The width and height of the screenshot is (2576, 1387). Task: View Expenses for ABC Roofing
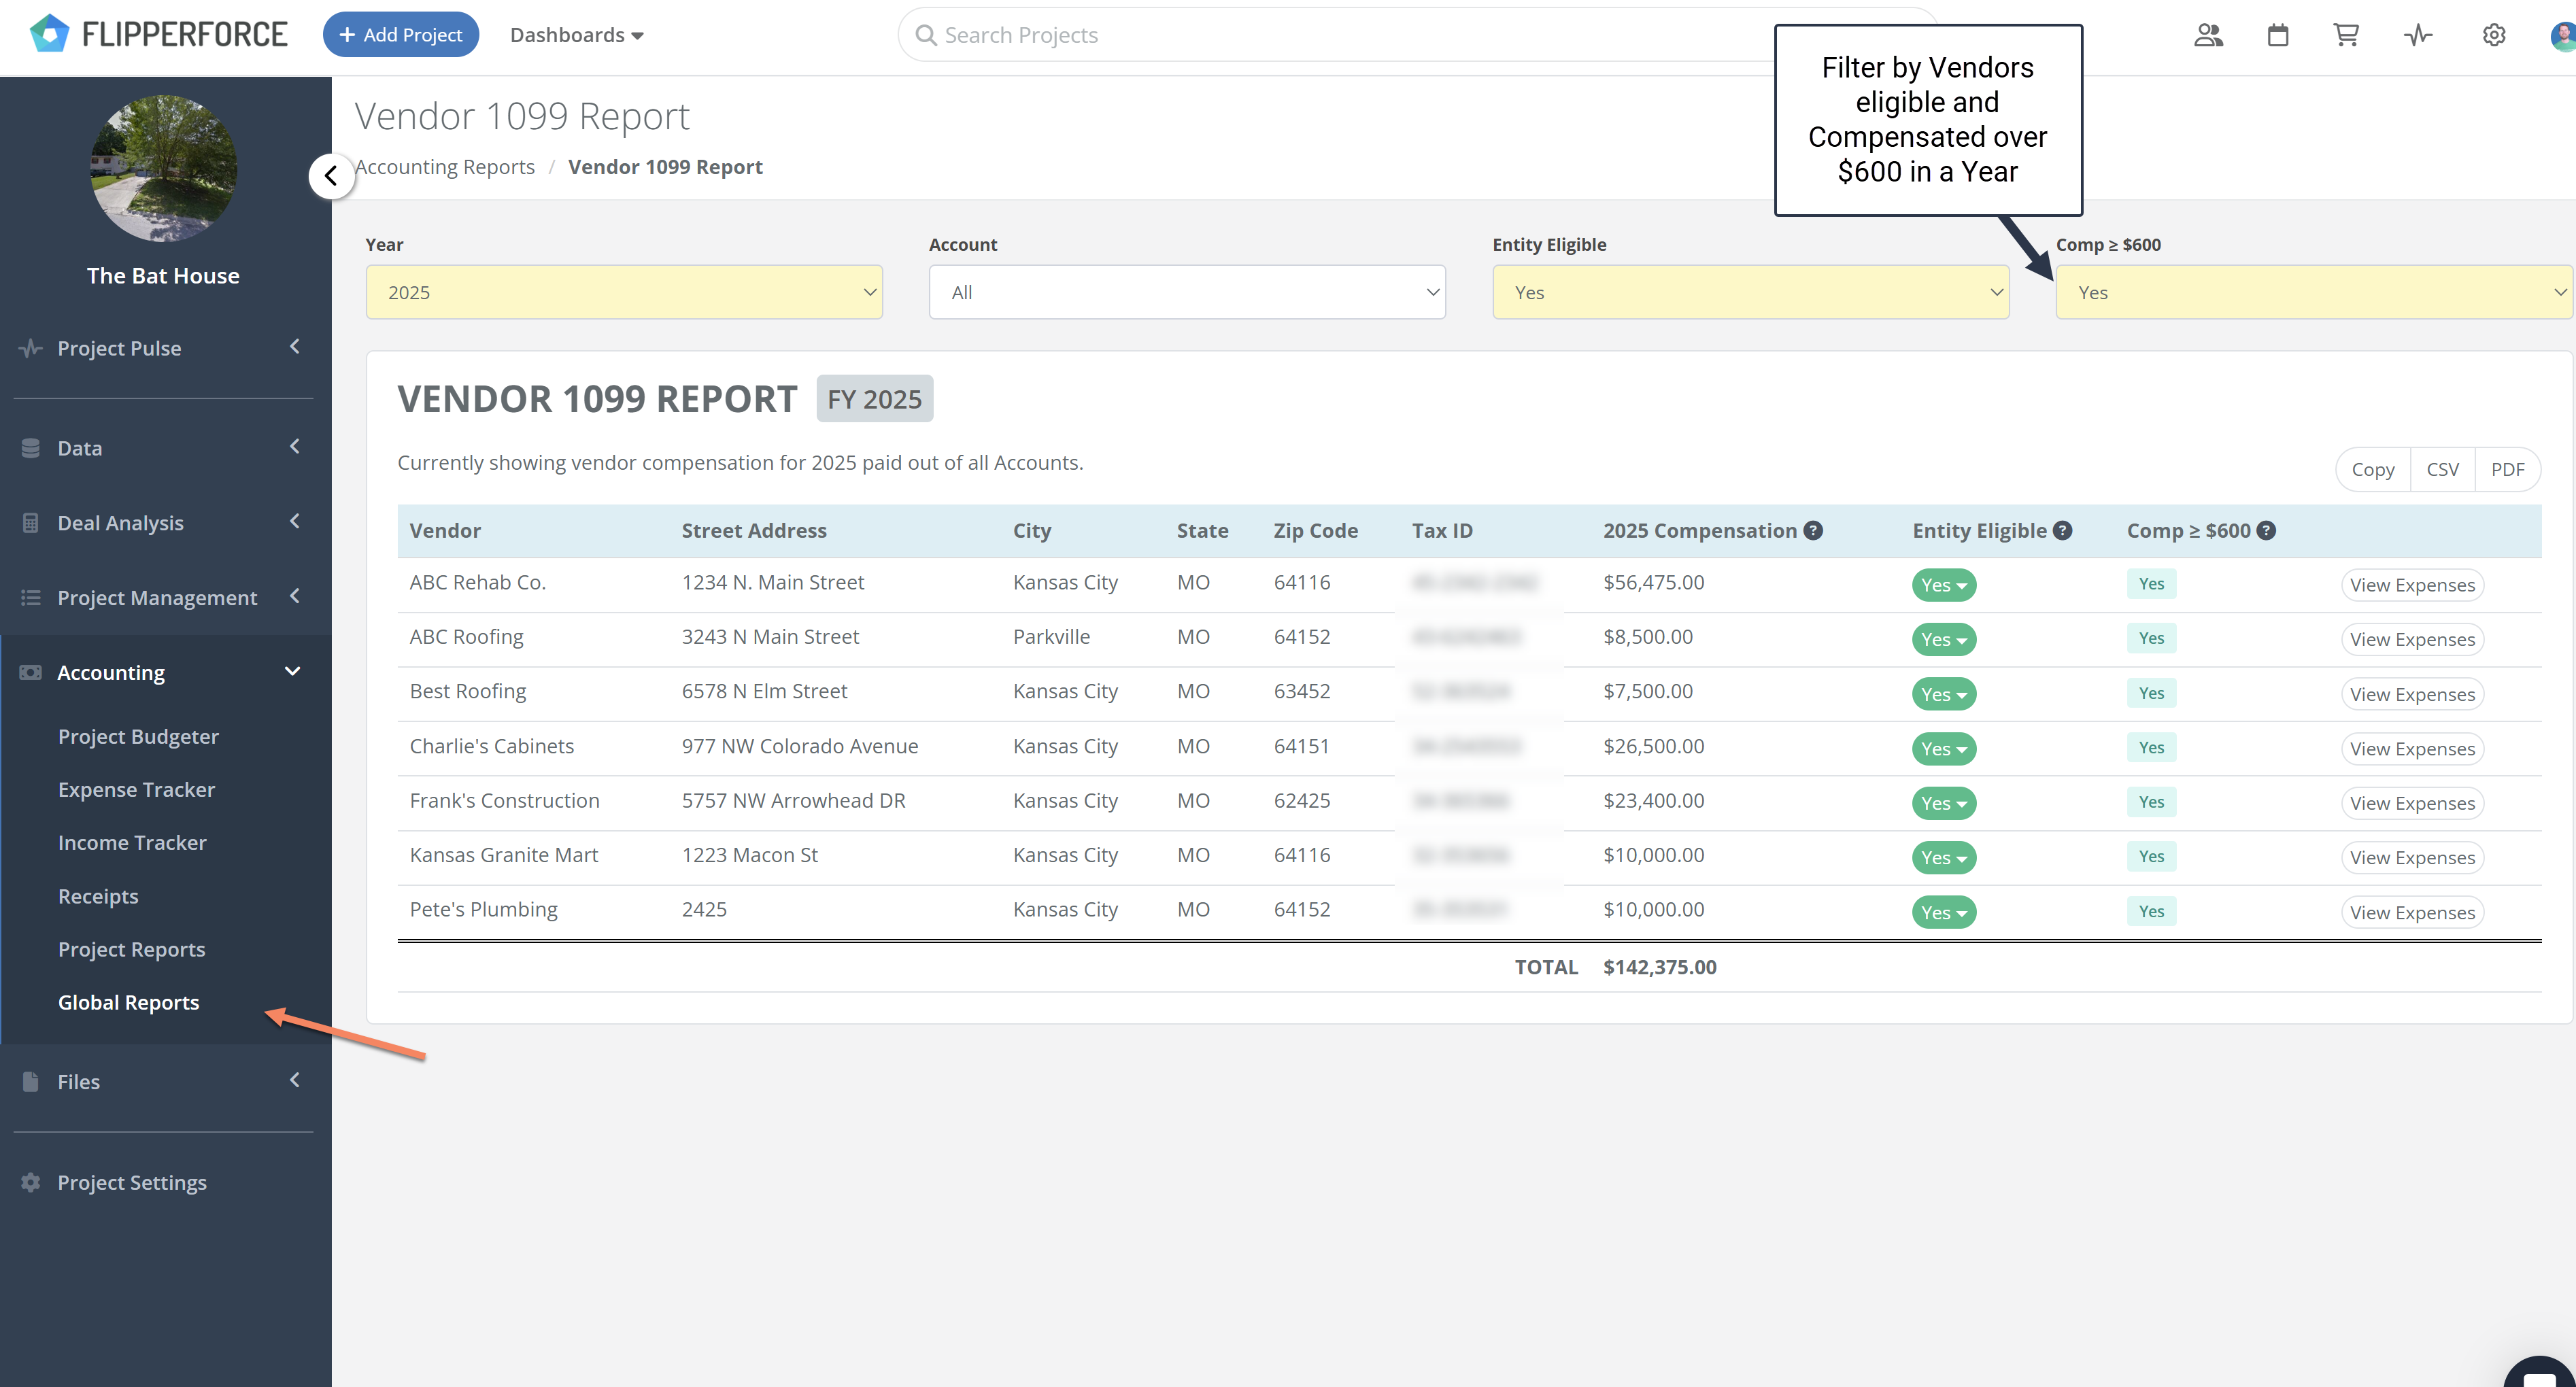point(2412,640)
